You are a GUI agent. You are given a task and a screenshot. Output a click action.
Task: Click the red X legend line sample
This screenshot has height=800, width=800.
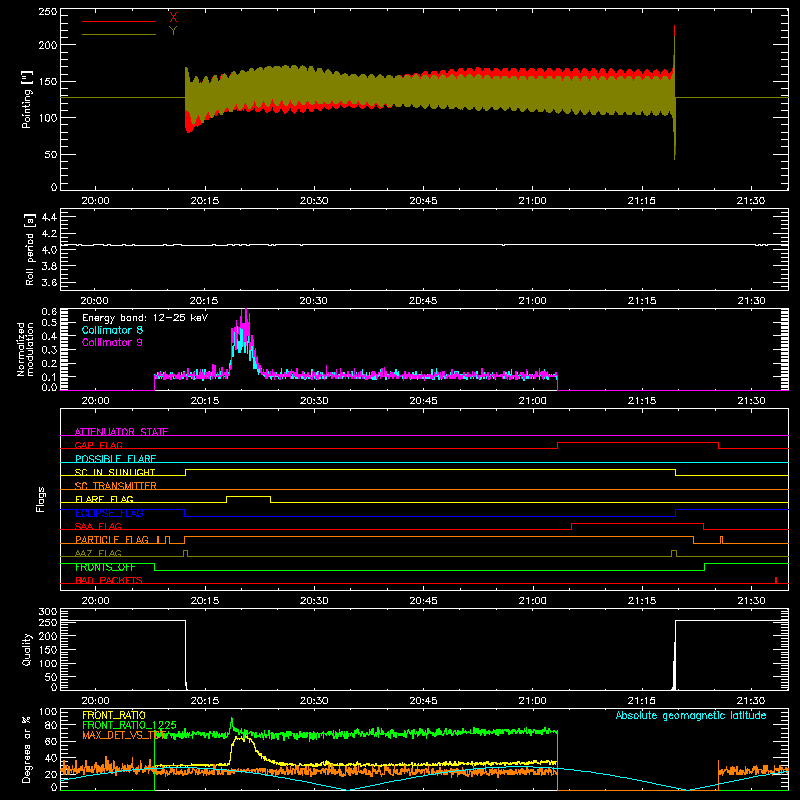(x=118, y=21)
